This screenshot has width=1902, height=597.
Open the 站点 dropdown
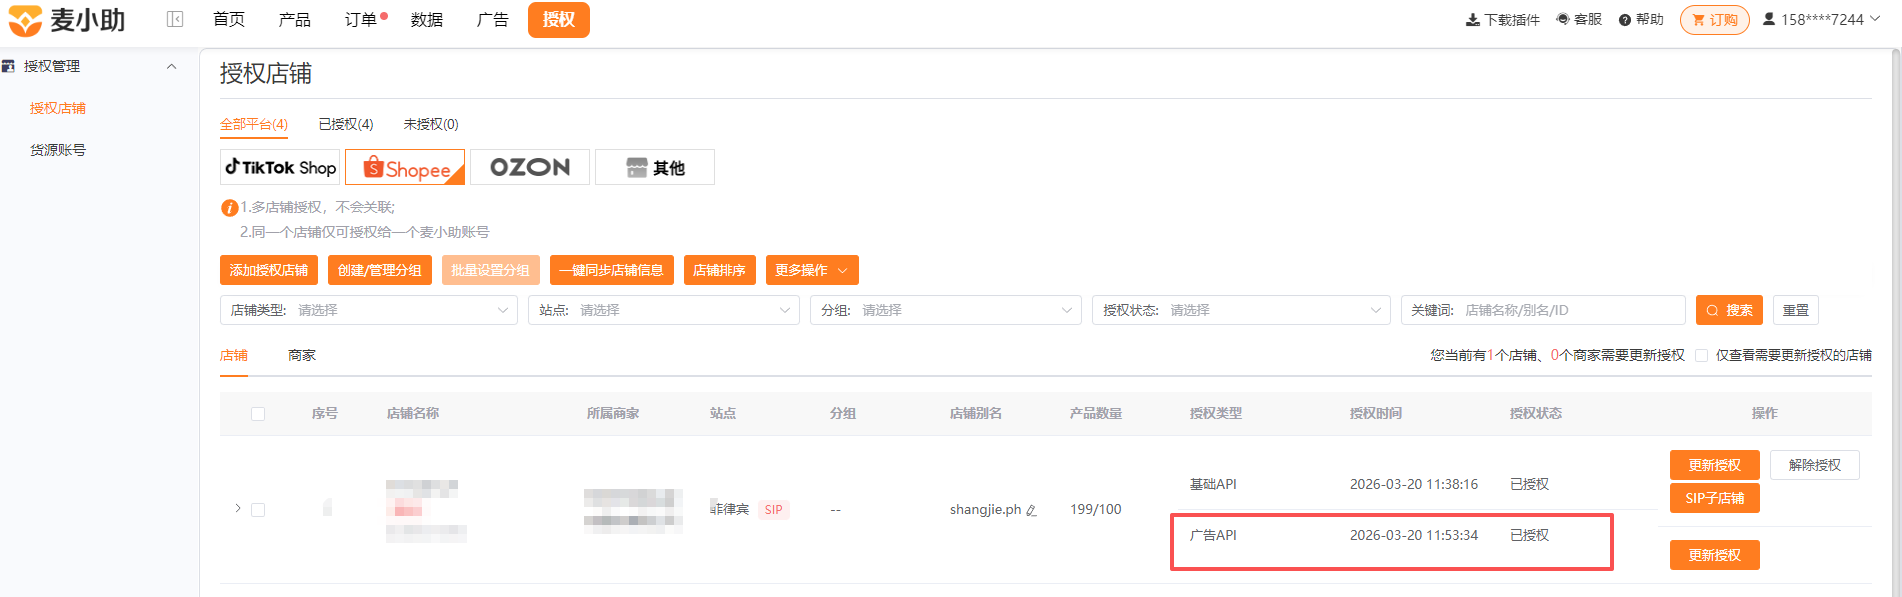[664, 310]
